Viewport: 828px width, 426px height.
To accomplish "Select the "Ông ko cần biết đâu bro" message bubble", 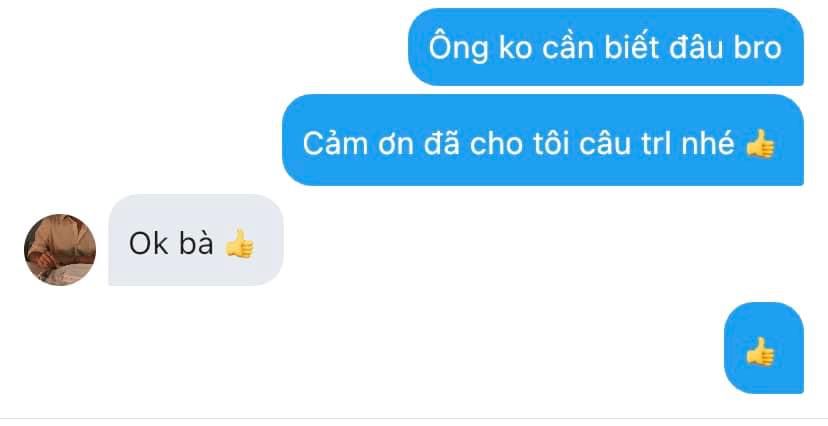I will (606, 47).
